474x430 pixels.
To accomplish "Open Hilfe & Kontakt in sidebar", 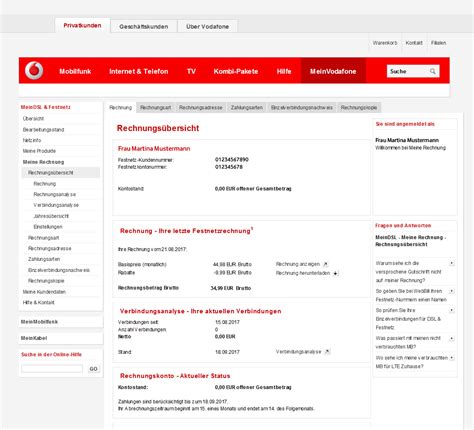I will [38, 302].
